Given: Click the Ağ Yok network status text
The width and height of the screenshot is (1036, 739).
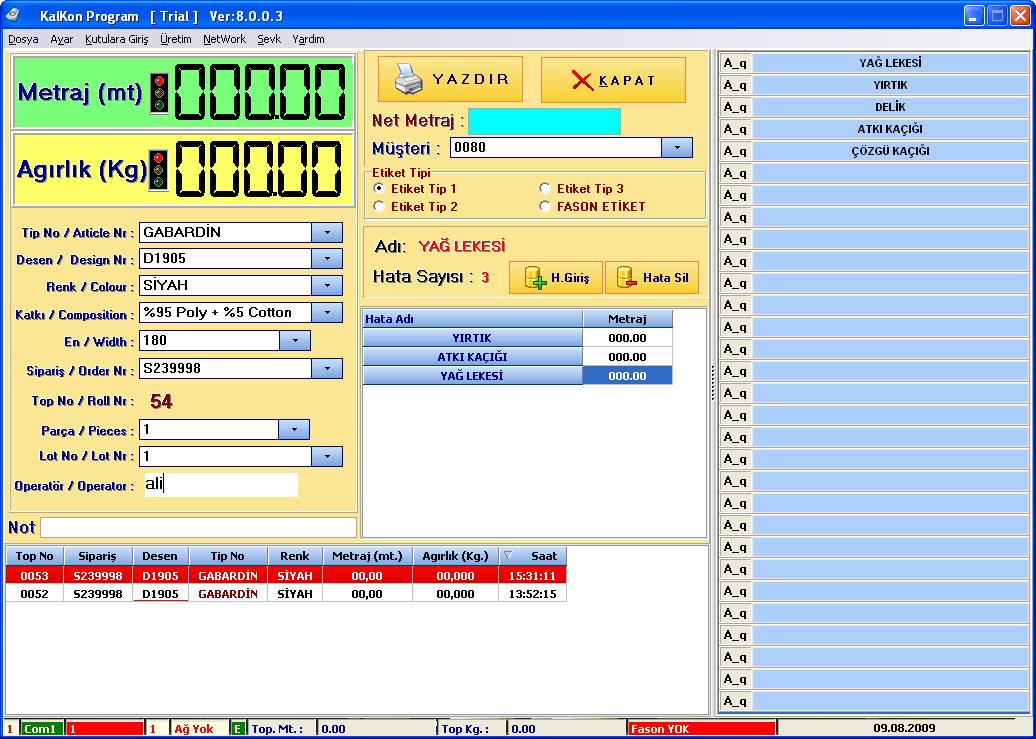Looking at the screenshot, I should pos(194,728).
